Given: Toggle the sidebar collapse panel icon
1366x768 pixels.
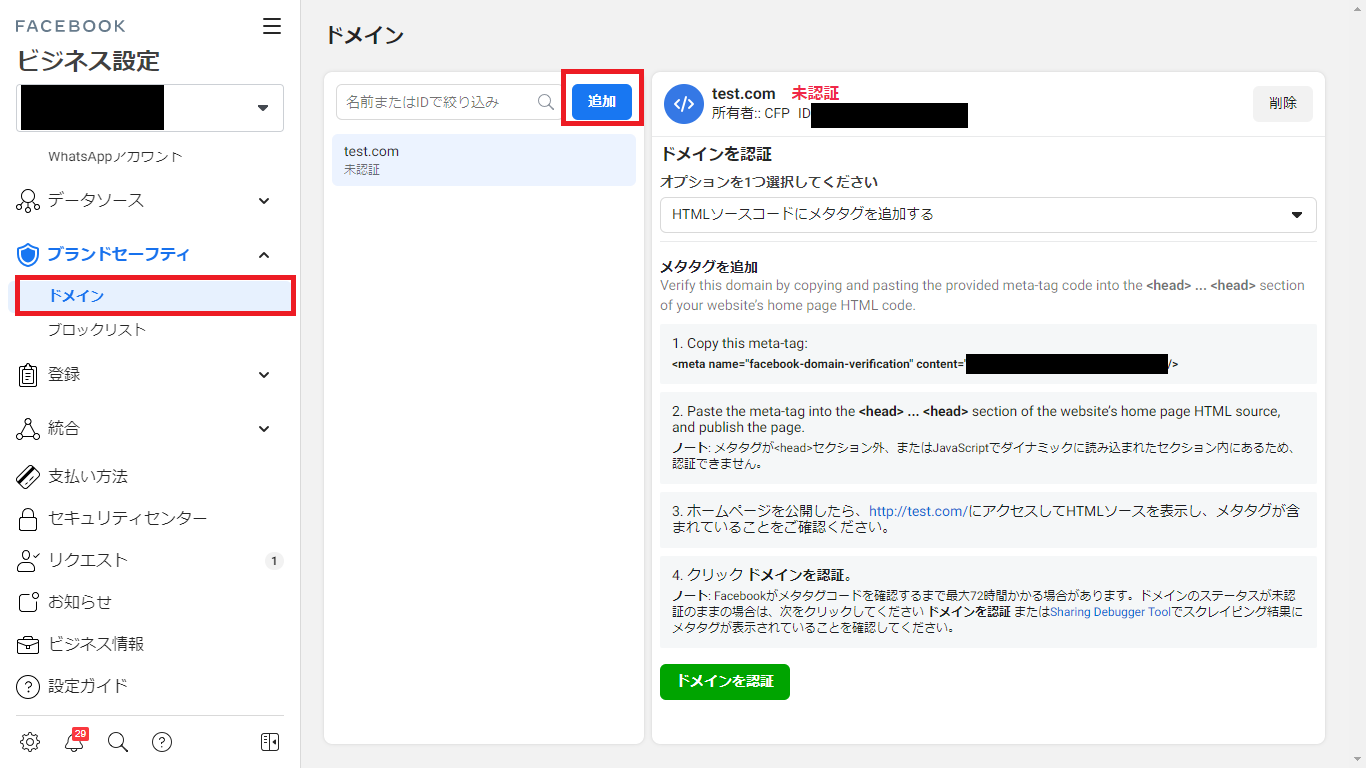Looking at the screenshot, I should (270, 742).
